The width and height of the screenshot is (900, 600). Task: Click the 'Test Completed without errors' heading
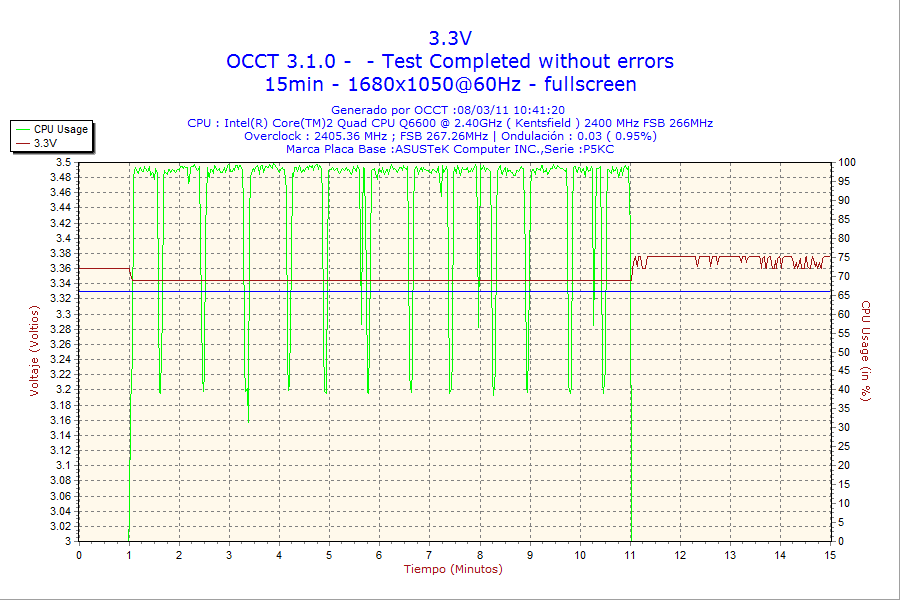[x=520, y=62]
